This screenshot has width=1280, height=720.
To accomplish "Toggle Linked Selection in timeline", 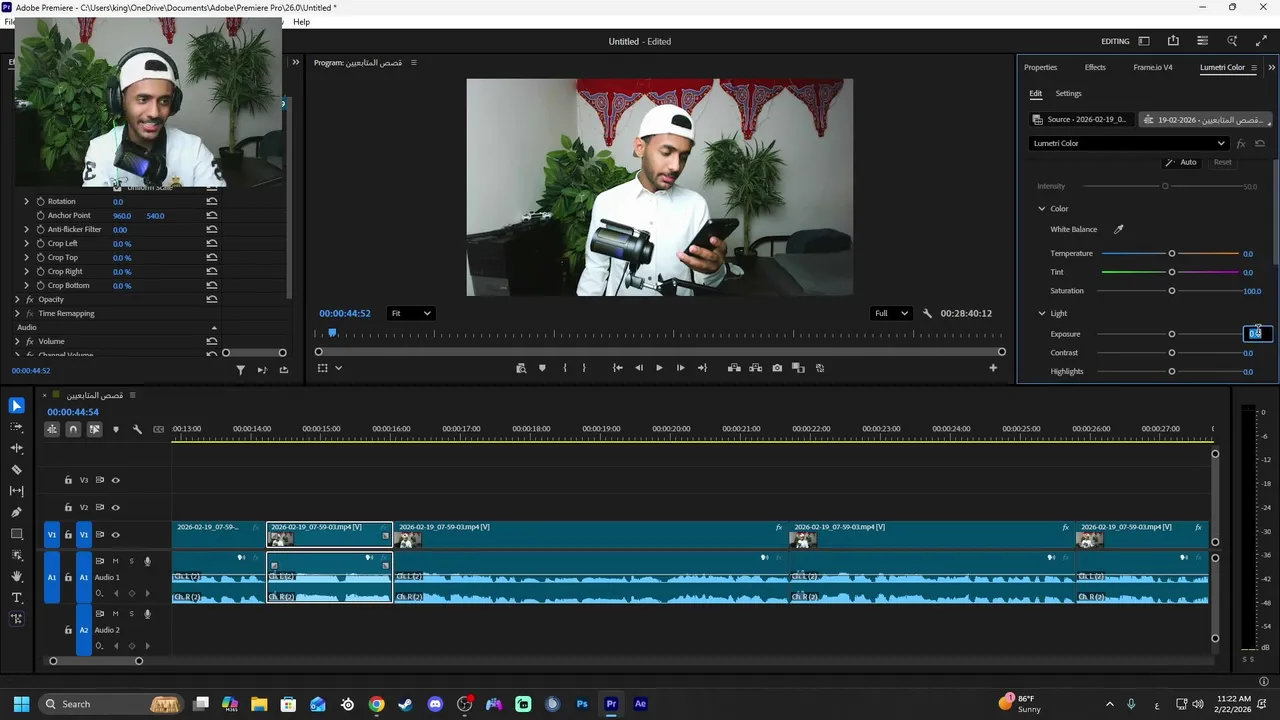I will click(x=94, y=429).
